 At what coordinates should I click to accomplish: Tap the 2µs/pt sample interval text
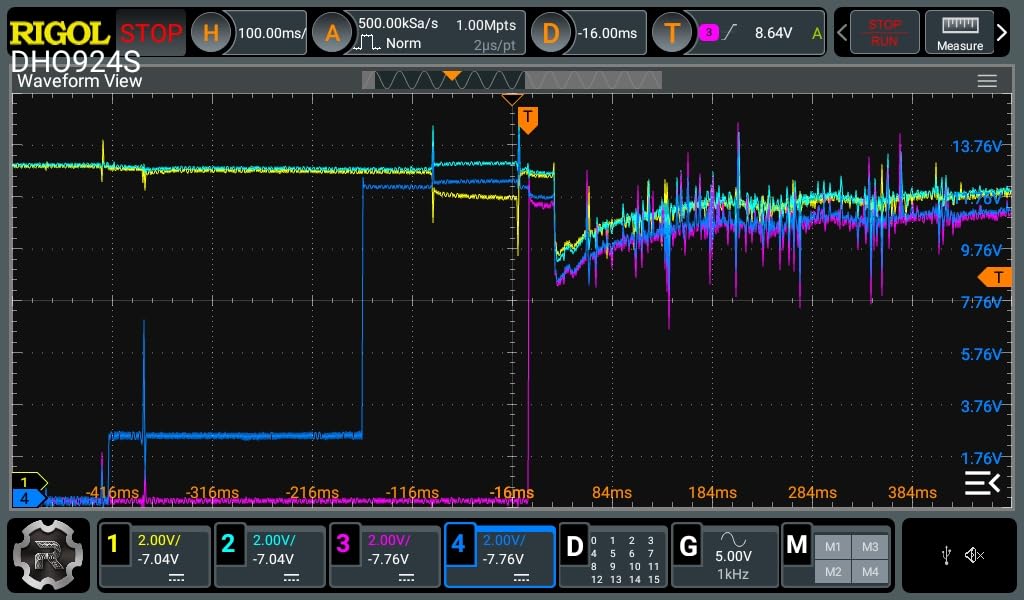pos(494,46)
